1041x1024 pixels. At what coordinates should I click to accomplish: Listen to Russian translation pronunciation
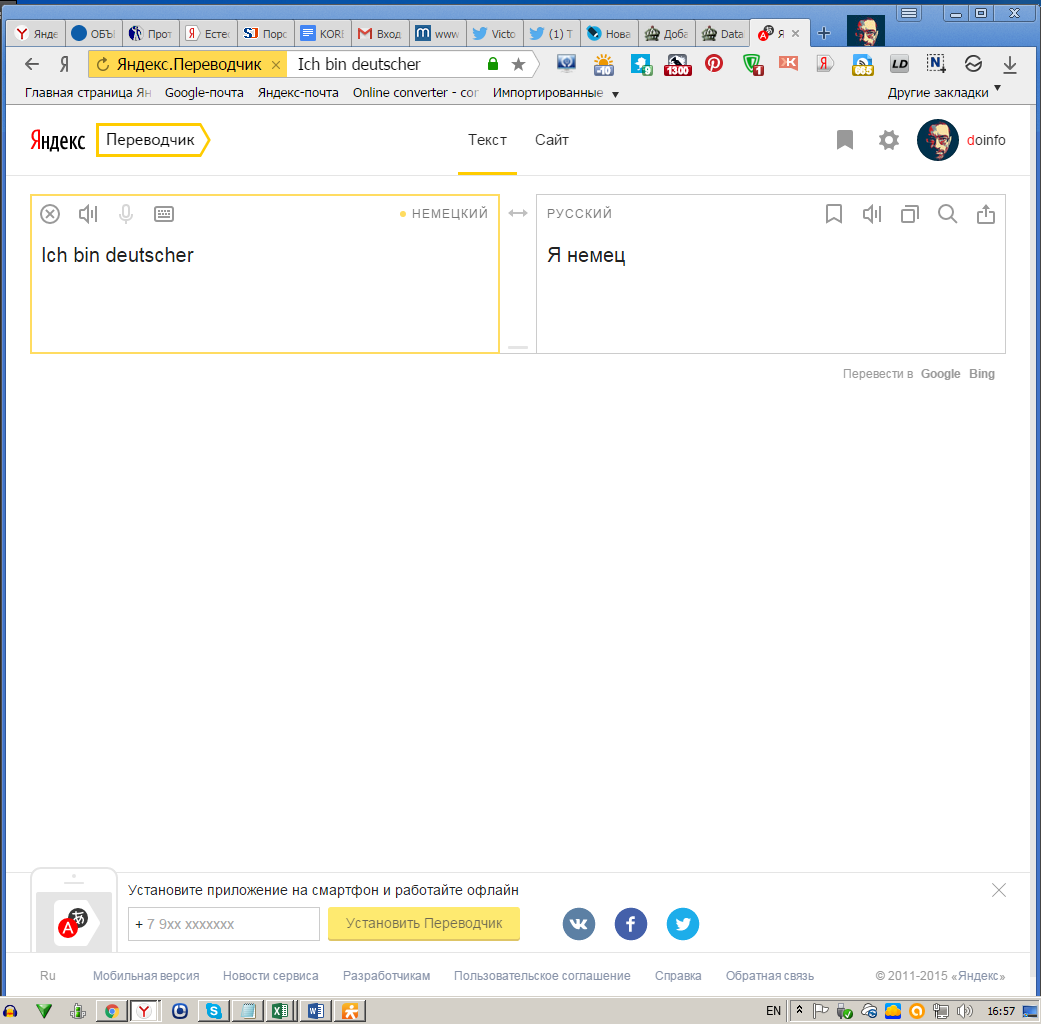872,214
